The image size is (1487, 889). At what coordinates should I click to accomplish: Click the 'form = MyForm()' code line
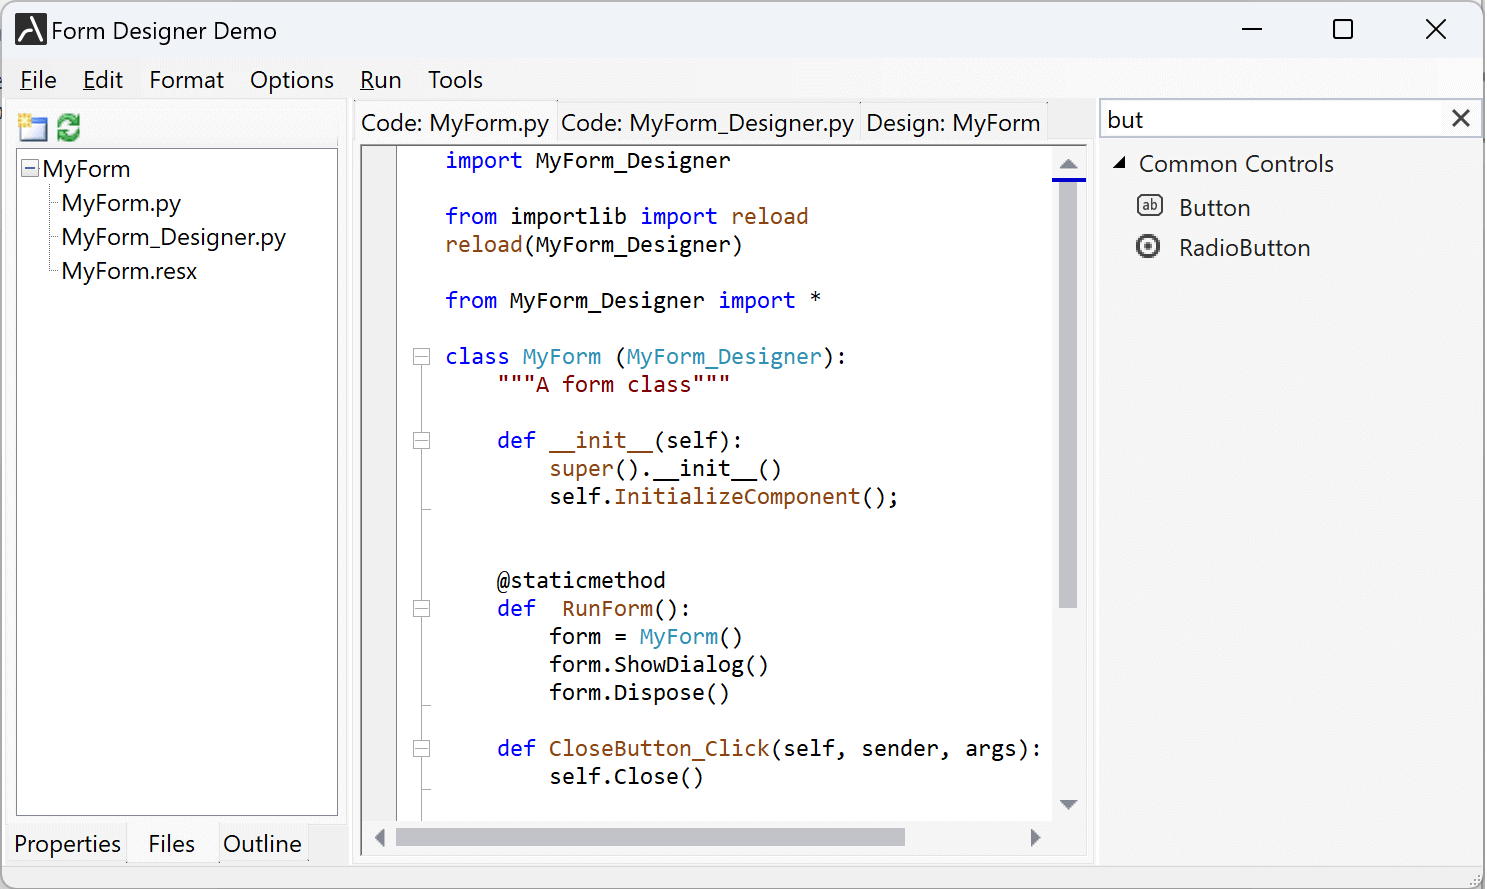pyautogui.click(x=645, y=636)
